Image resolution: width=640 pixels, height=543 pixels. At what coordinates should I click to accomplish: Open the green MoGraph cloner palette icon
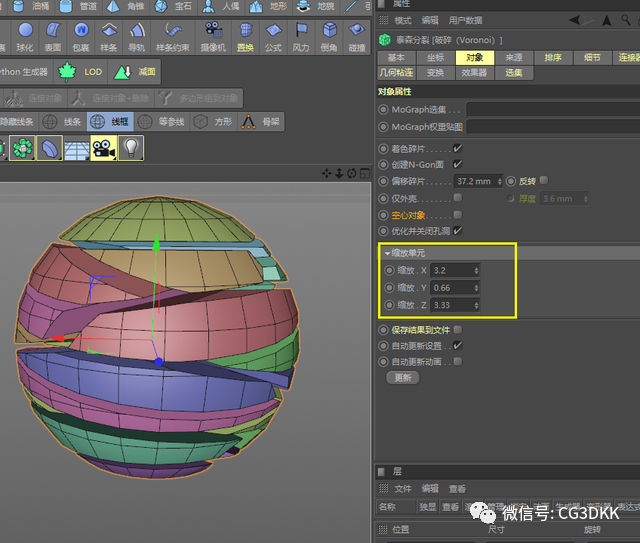click(x=22, y=148)
